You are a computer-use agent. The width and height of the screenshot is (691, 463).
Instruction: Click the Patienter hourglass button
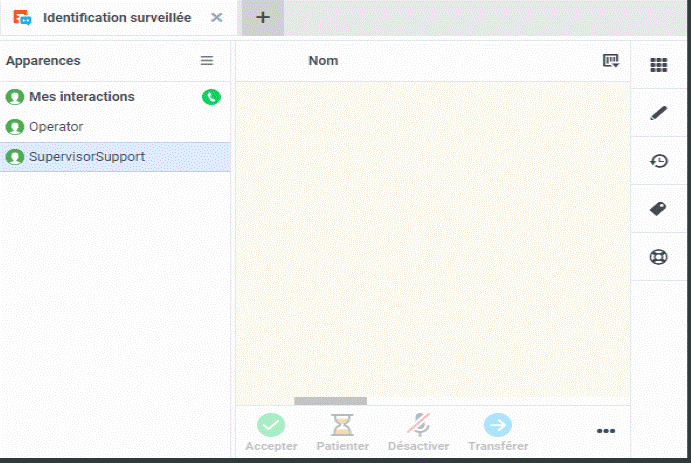(x=342, y=425)
